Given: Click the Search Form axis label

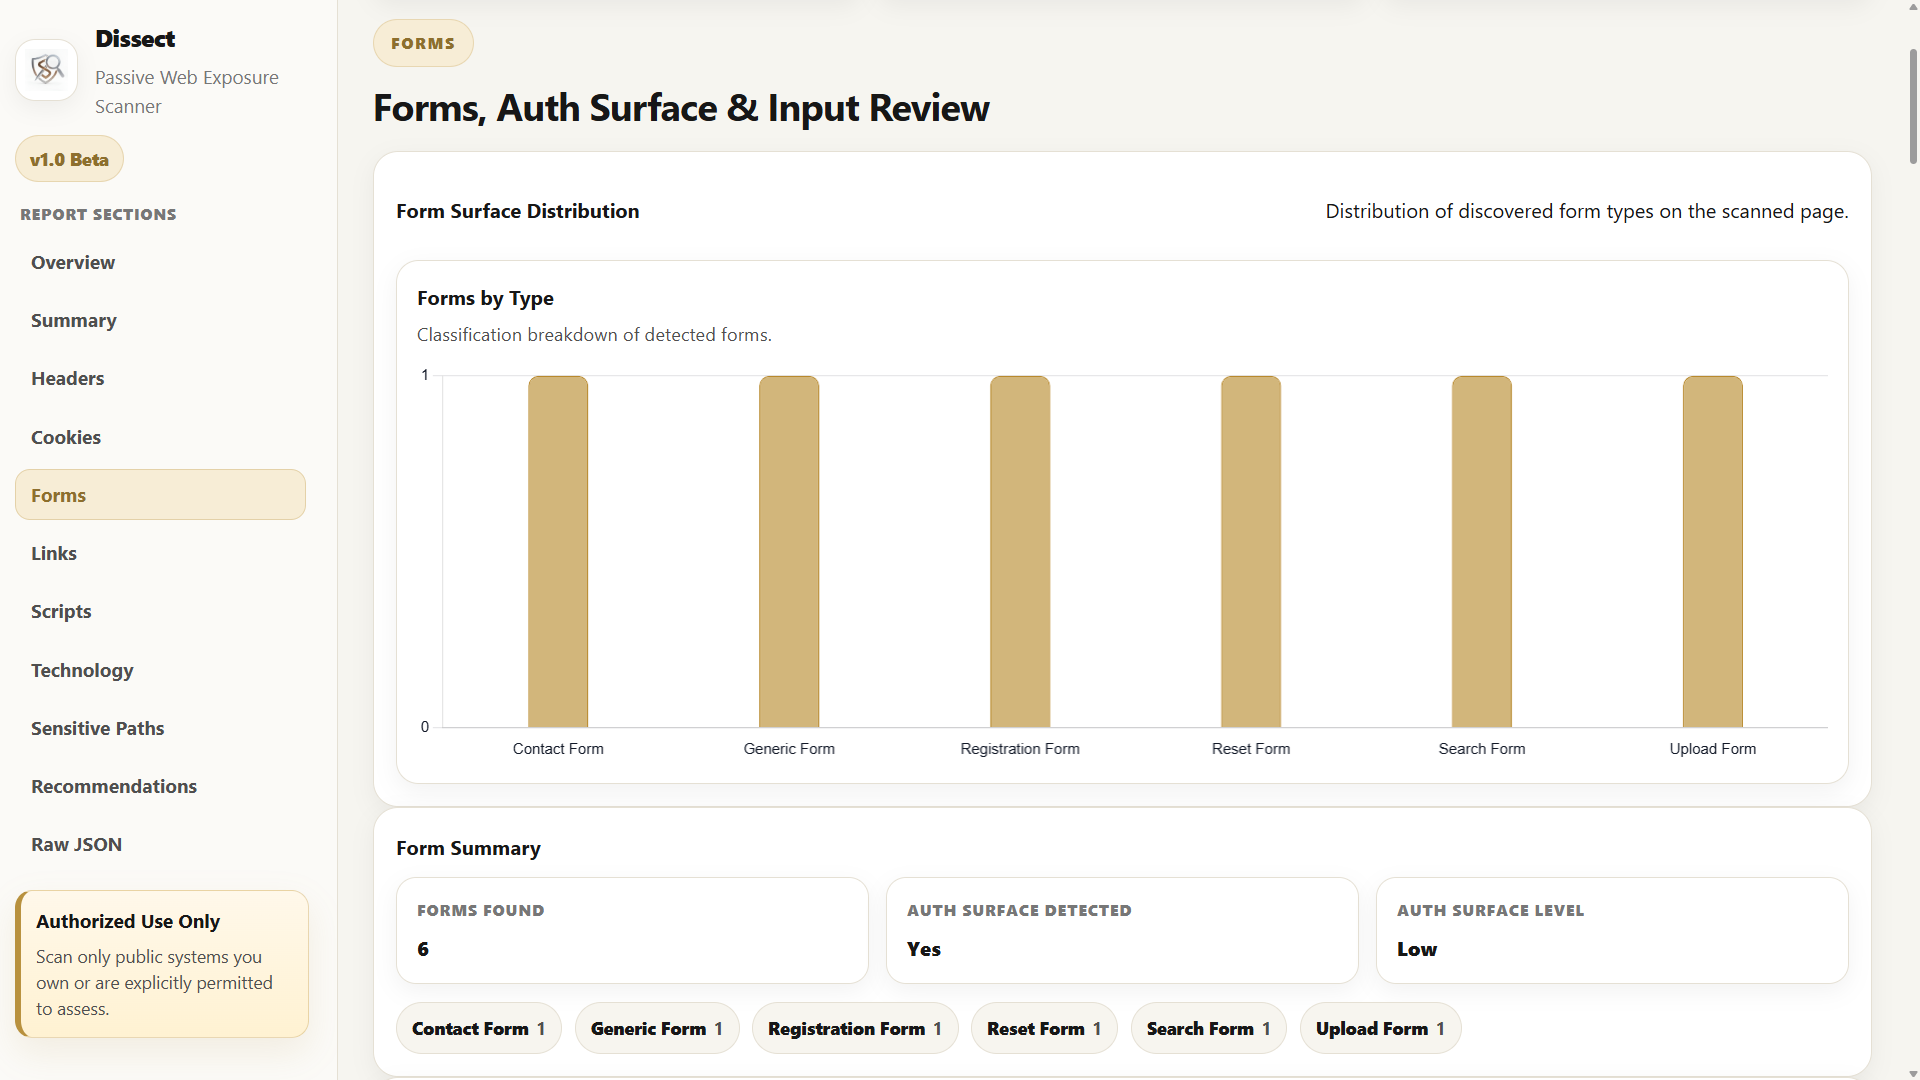Looking at the screenshot, I should point(1482,749).
